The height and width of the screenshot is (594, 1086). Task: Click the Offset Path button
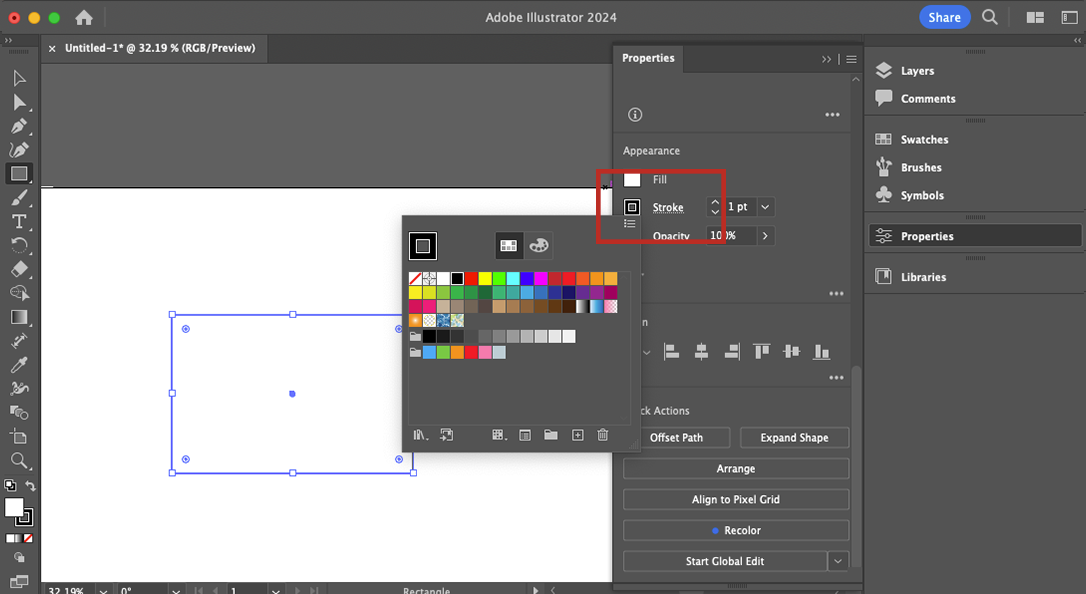677,438
